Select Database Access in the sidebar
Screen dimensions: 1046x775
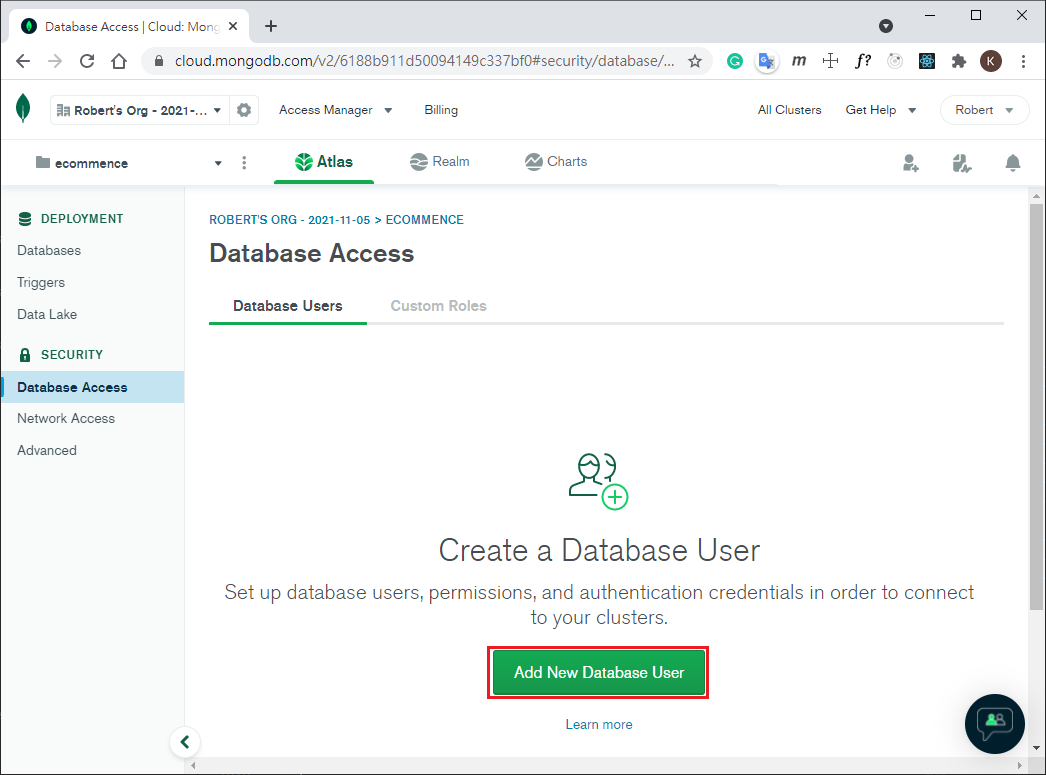tap(93, 387)
